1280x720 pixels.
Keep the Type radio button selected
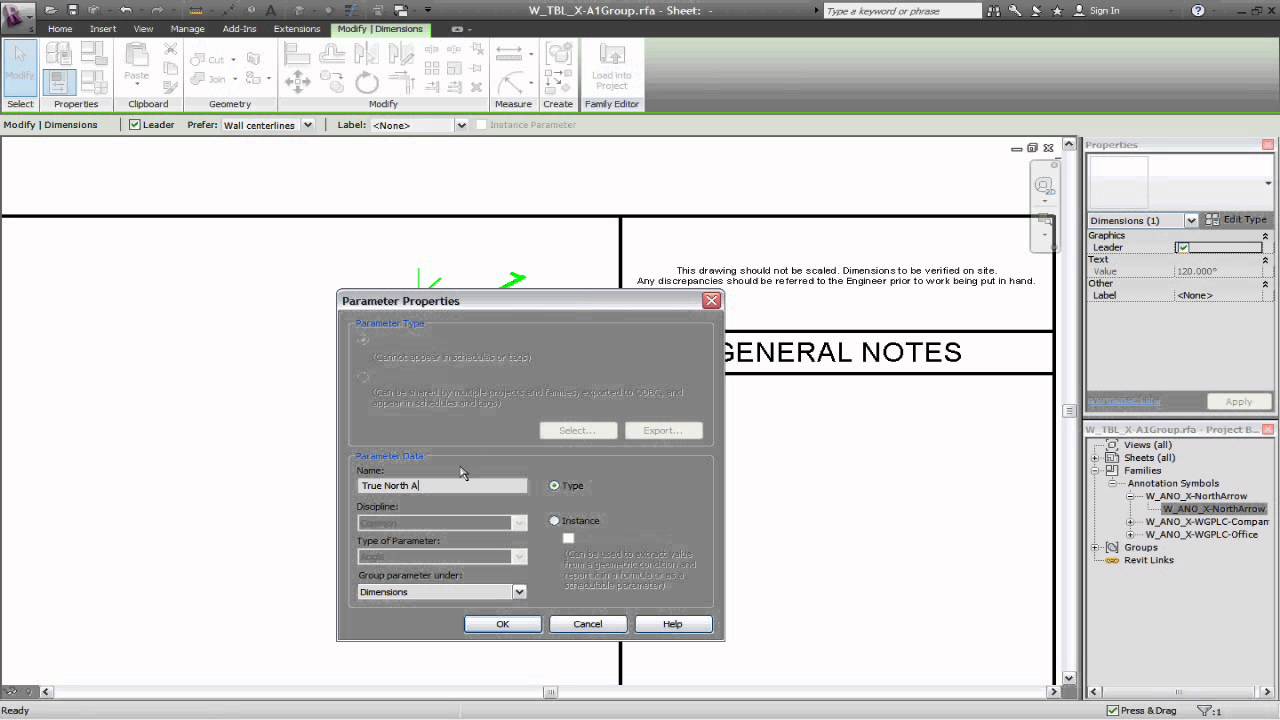pyautogui.click(x=554, y=485)
